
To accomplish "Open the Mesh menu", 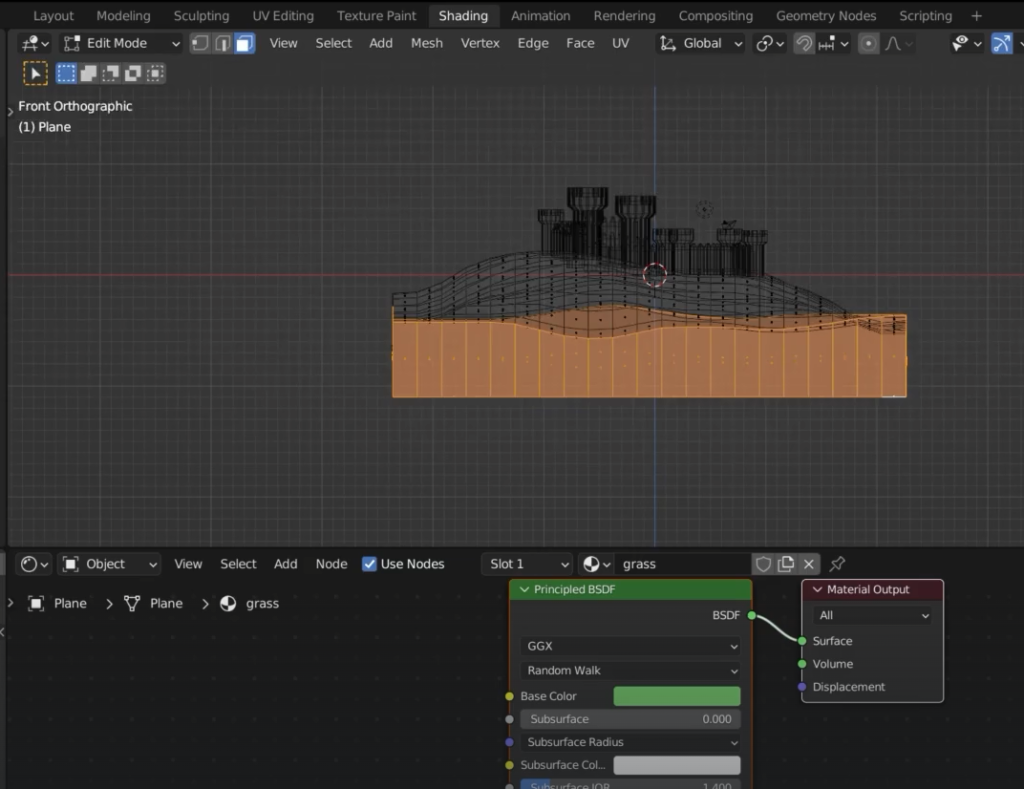I will pos(426,43).
